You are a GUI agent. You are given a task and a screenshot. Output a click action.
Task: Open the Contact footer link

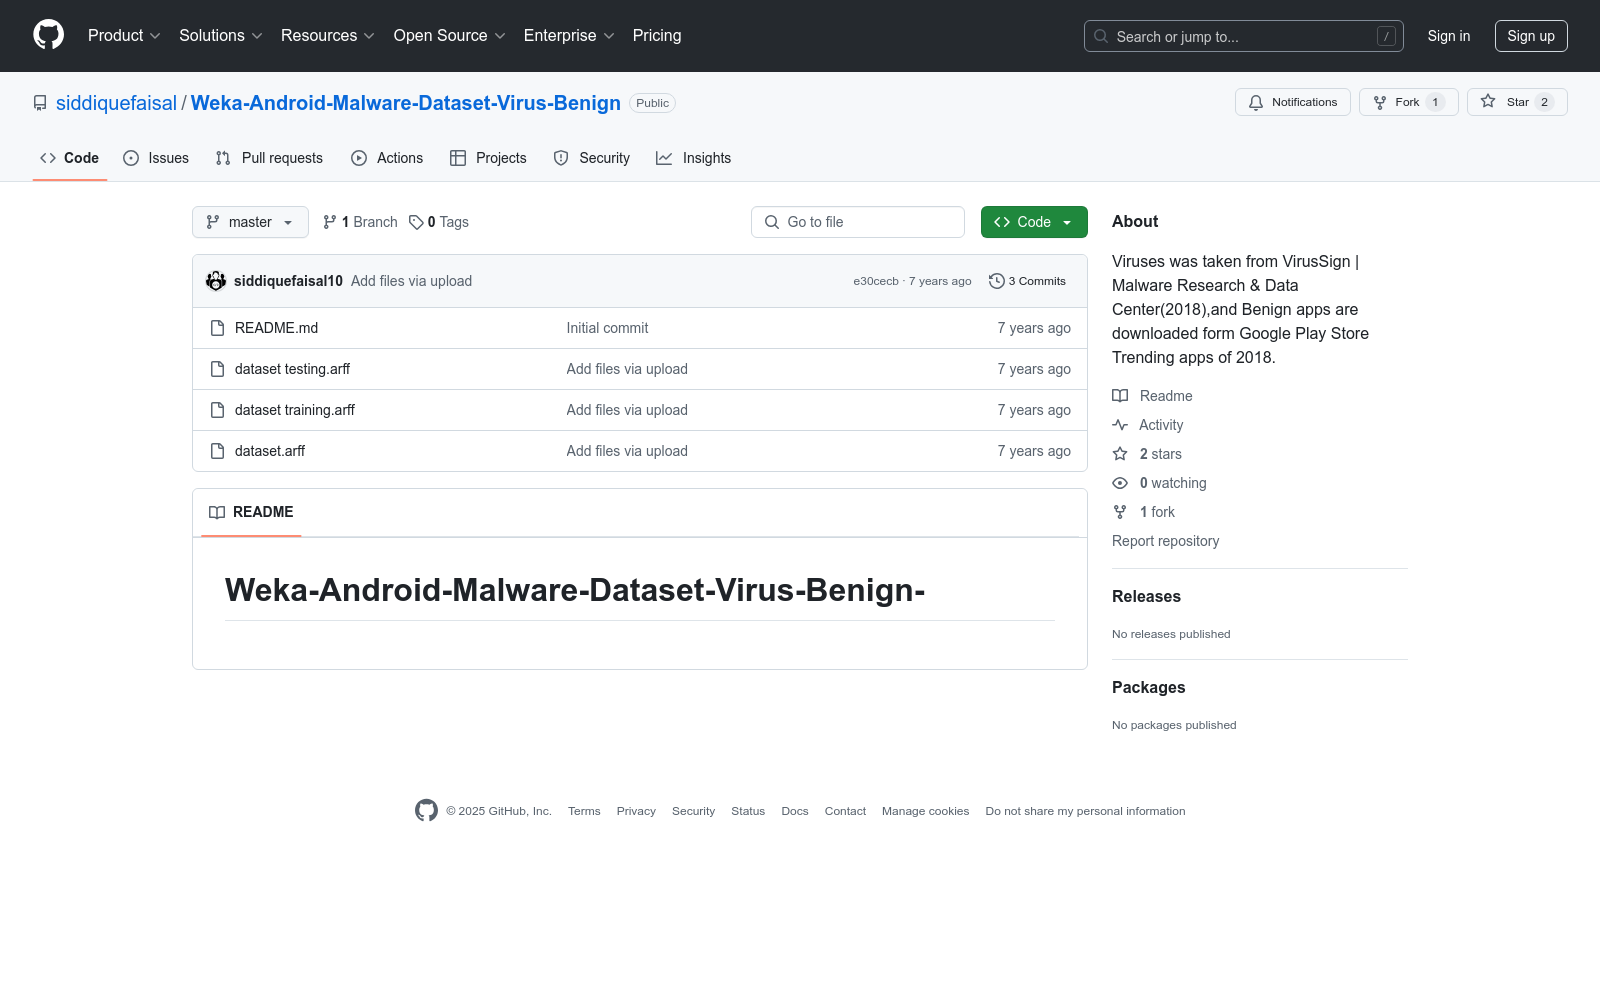(845, 811)
